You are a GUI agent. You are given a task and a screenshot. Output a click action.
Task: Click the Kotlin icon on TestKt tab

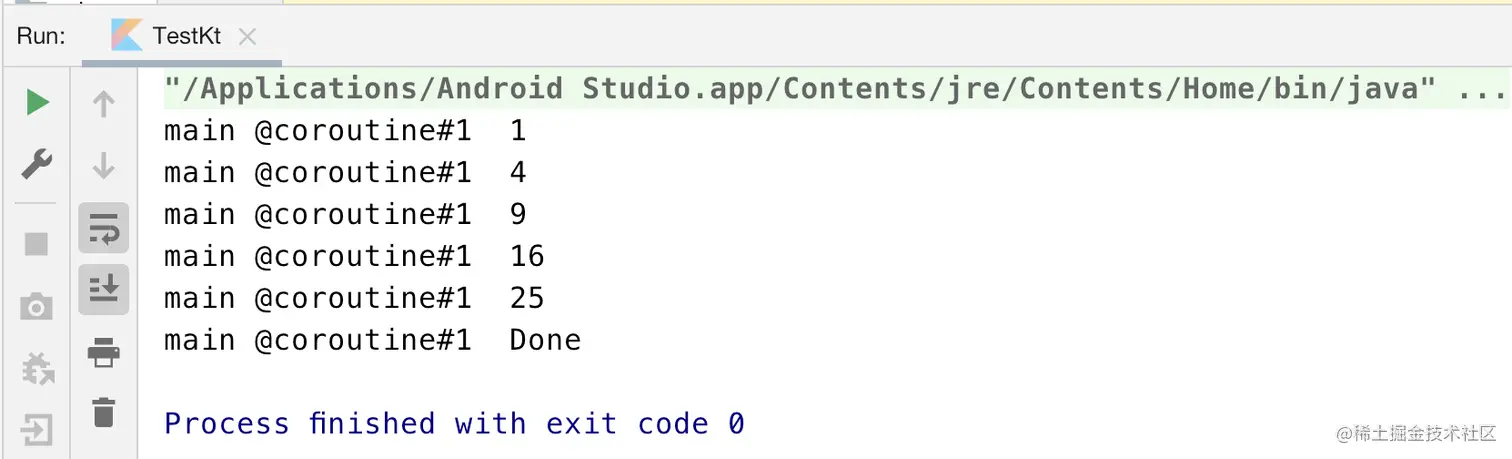coord(127,36)
